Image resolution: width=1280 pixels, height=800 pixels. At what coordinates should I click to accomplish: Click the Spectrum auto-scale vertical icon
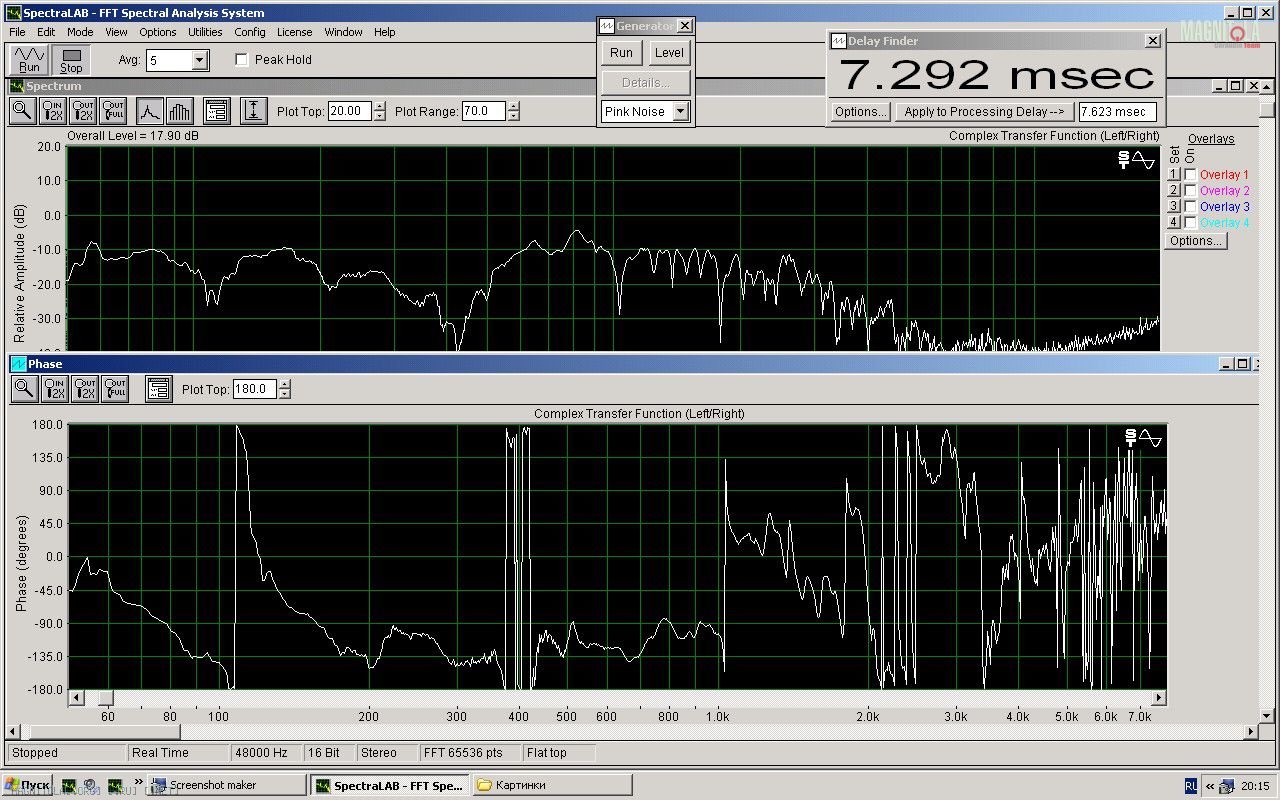click(254, 111)
